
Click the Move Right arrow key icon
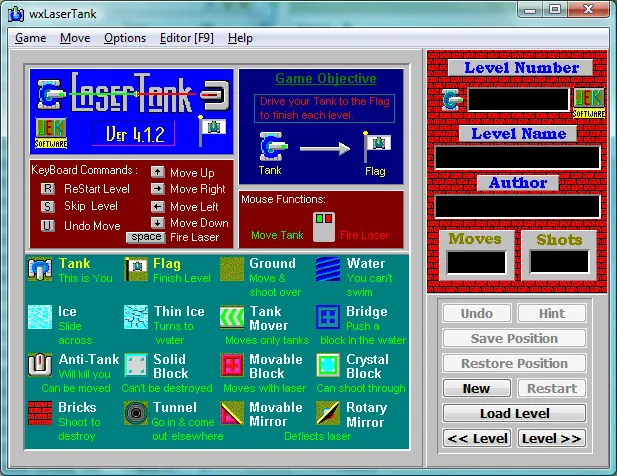[x=157, y=189]
